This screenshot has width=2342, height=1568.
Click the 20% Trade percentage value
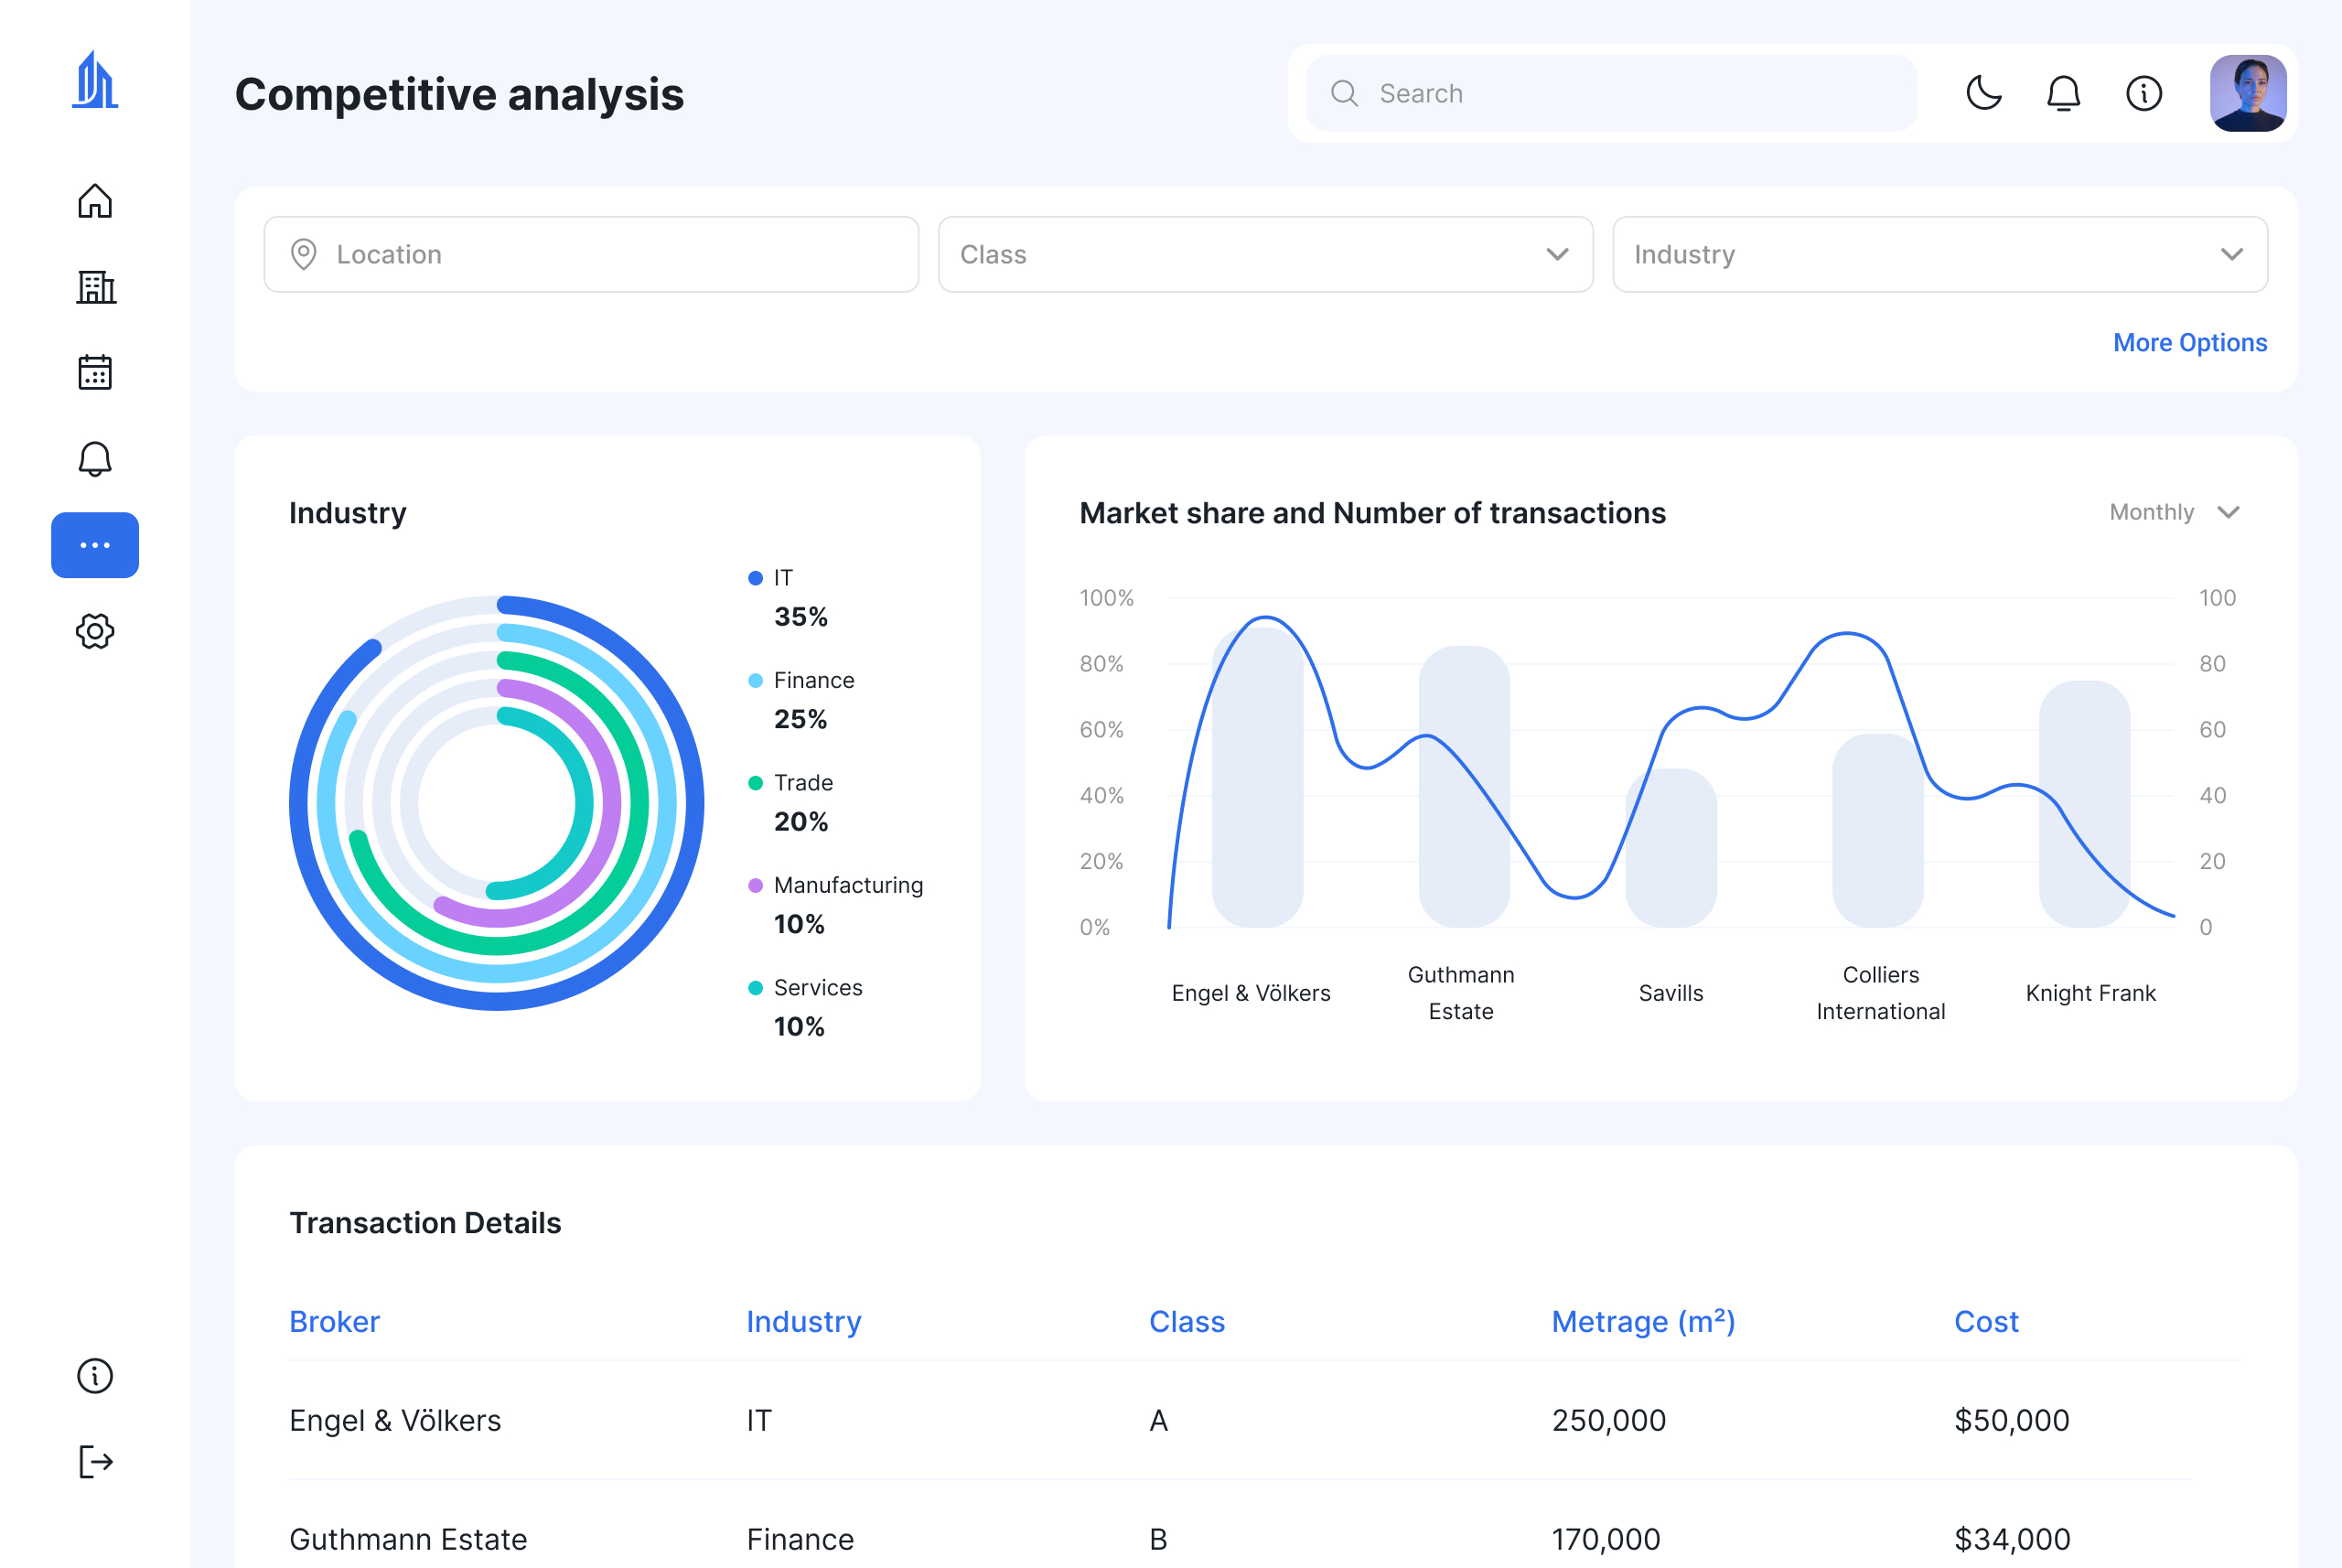[x=800, y=822]
